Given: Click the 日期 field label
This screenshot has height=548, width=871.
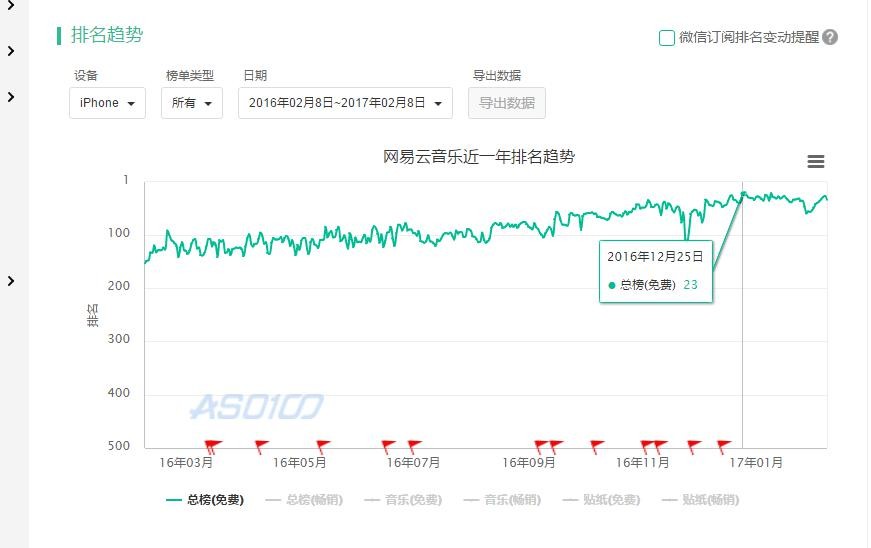Looking at the screenshot, I should [256, 76].
